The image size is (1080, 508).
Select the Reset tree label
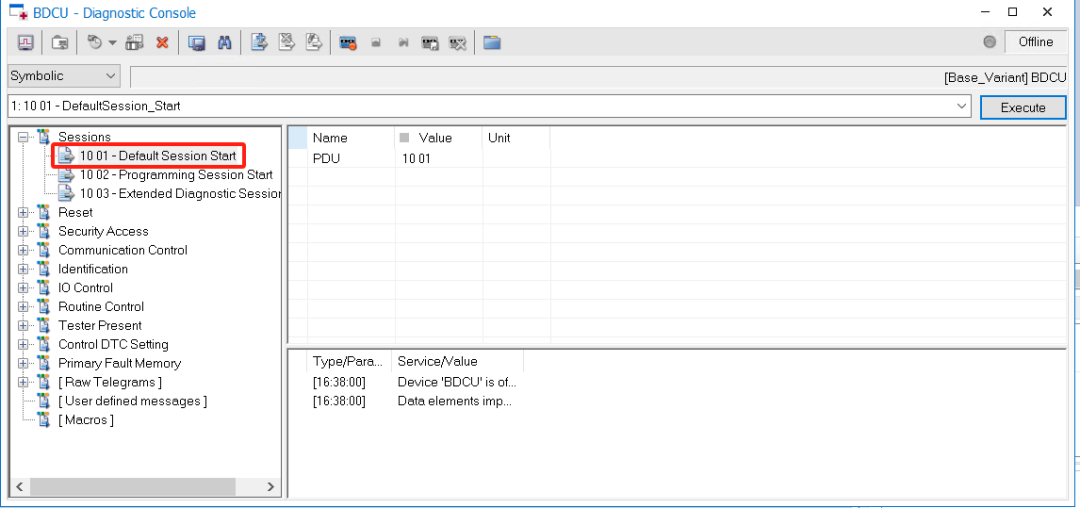pos(75,212)
